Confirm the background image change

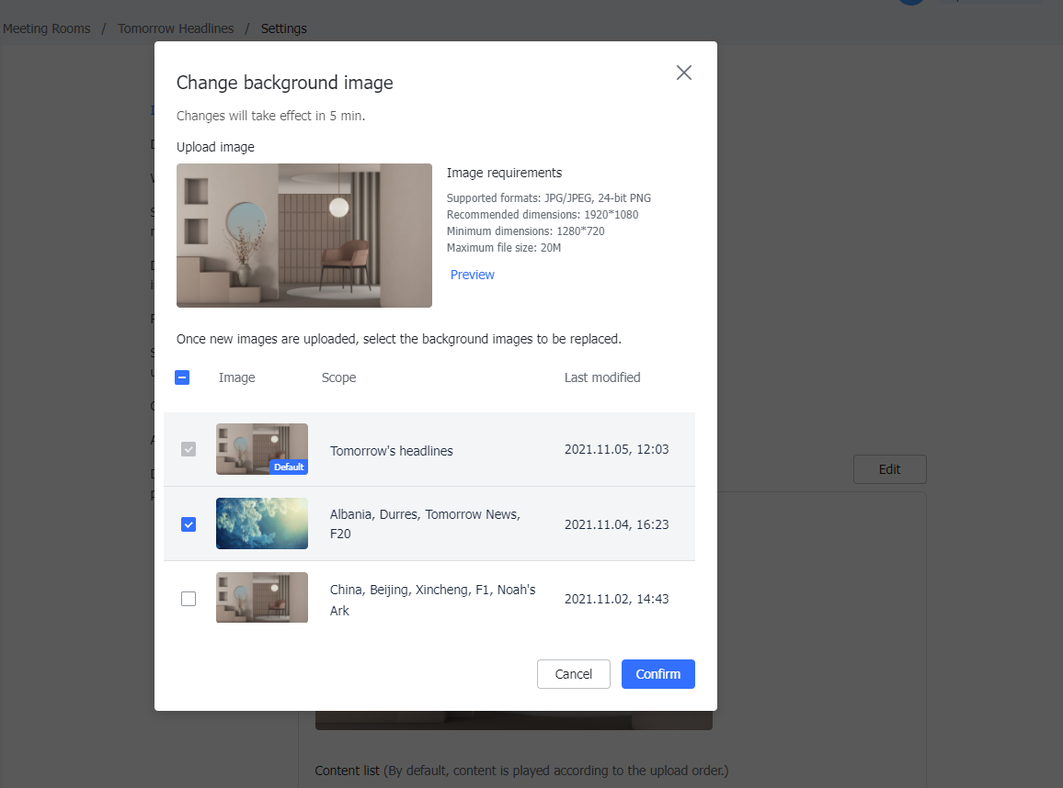(x=657, y=674)
